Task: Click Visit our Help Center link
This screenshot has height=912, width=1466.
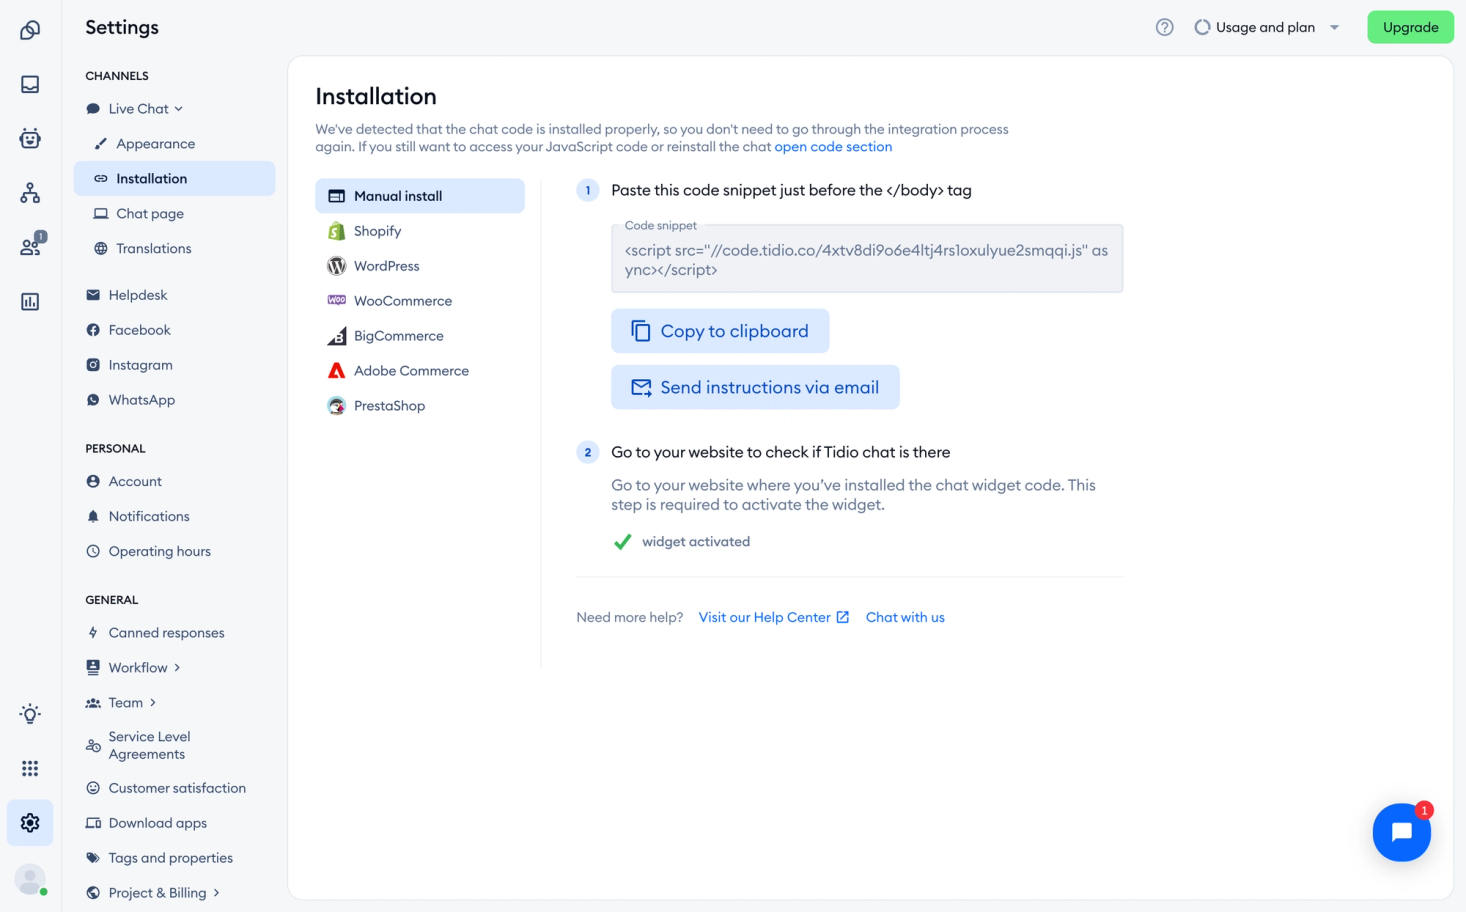Action: 774,617
